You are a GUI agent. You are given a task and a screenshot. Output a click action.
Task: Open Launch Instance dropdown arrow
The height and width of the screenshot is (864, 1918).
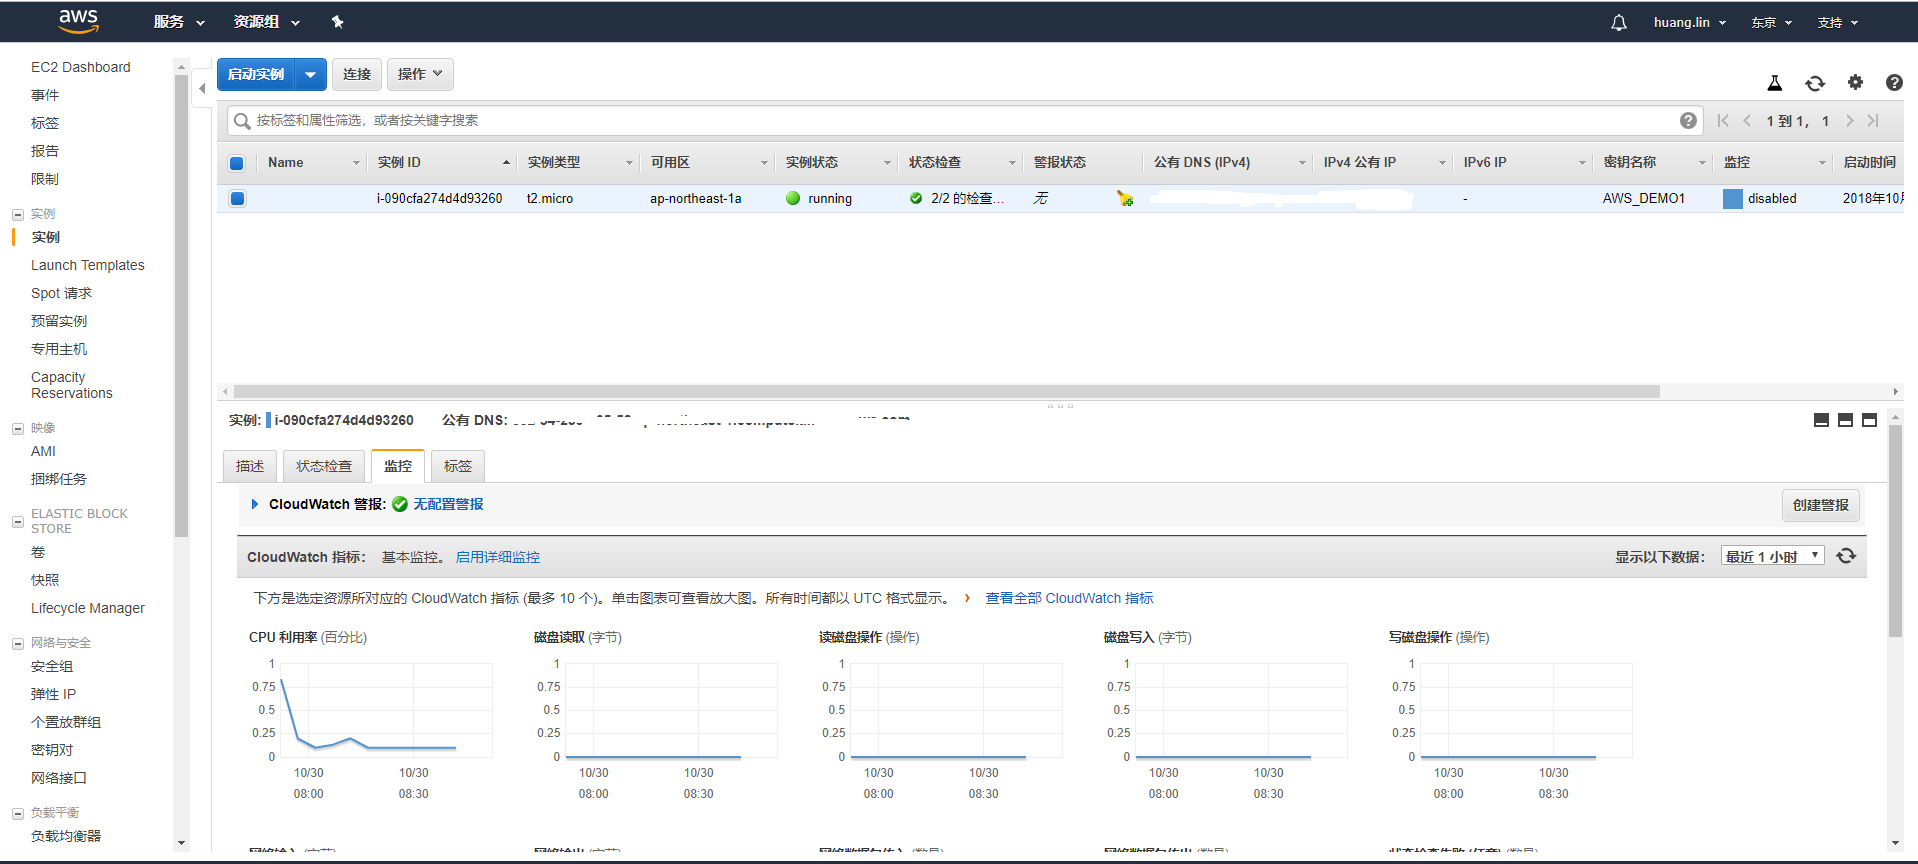click(311, 74)
